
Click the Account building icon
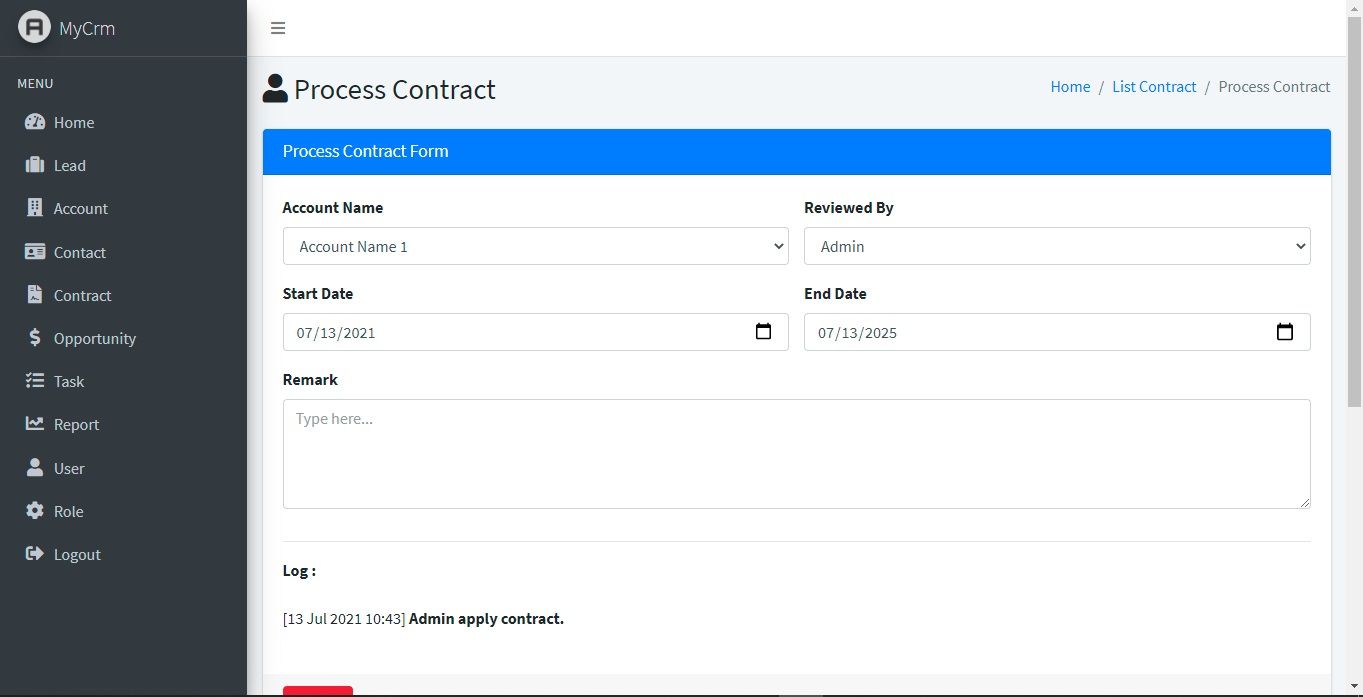click(x=35, y=208)
